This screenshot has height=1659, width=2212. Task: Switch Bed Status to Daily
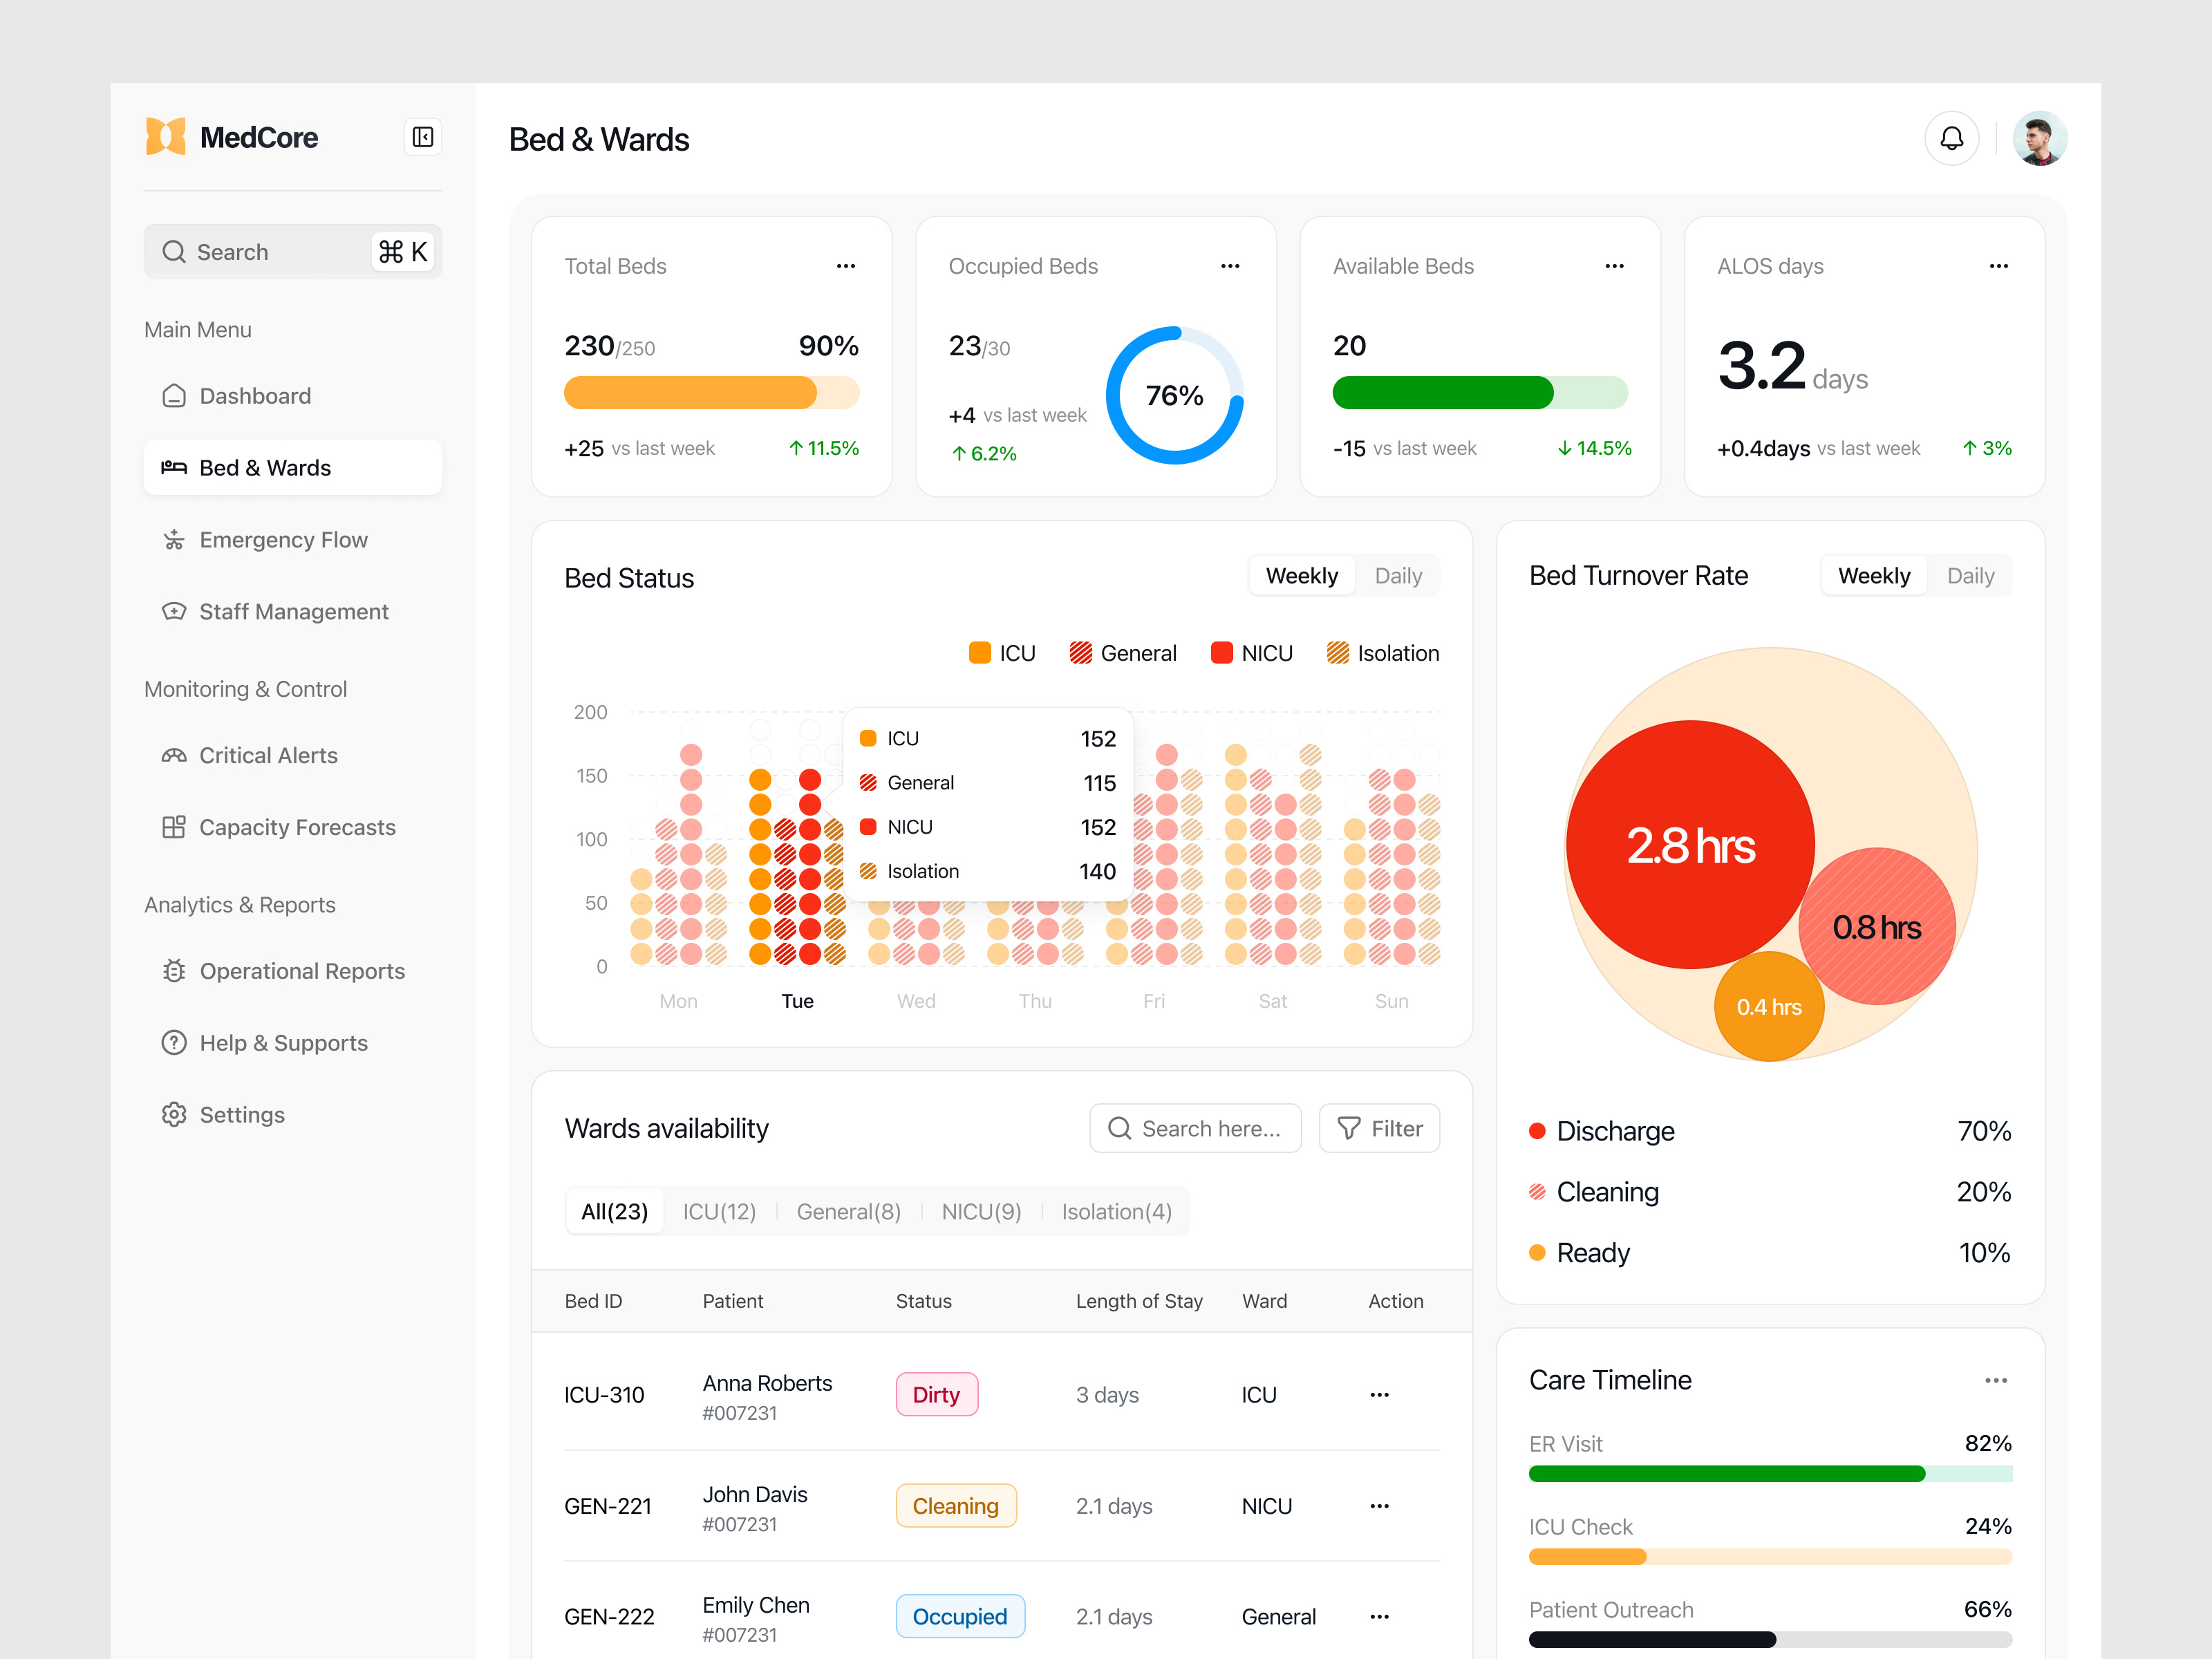1397,576
